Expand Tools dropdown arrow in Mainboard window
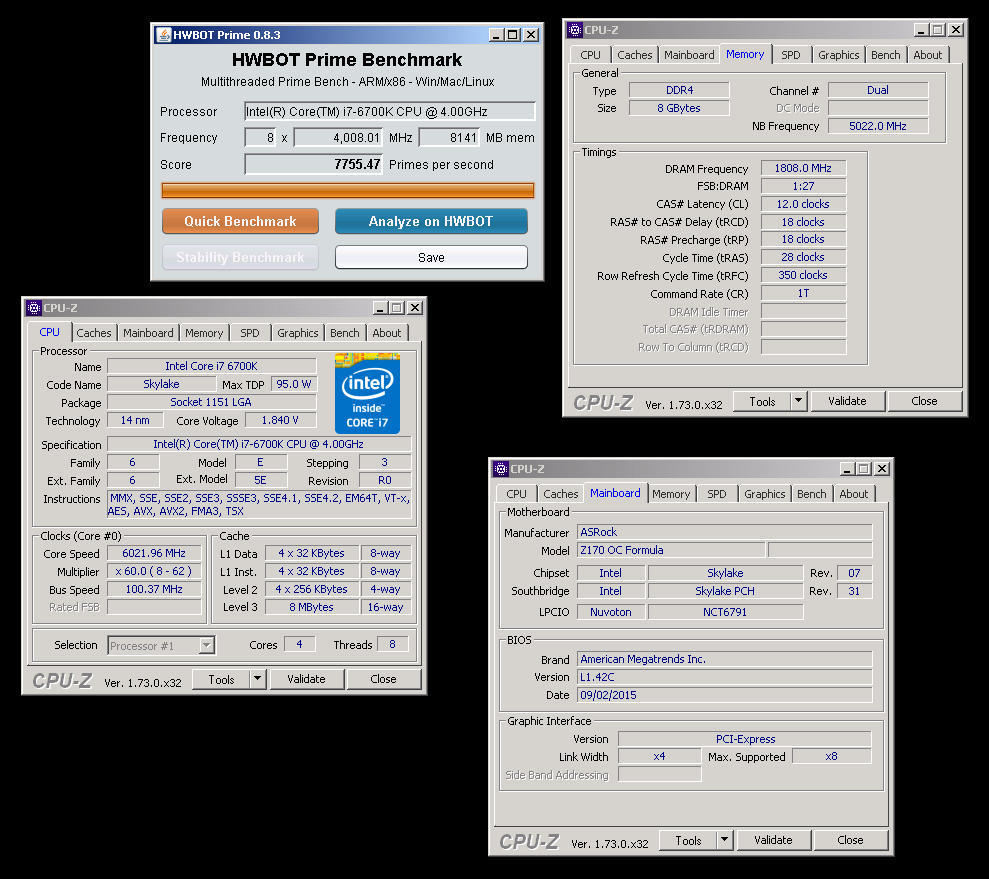989x879 pixels. [724, 840]
